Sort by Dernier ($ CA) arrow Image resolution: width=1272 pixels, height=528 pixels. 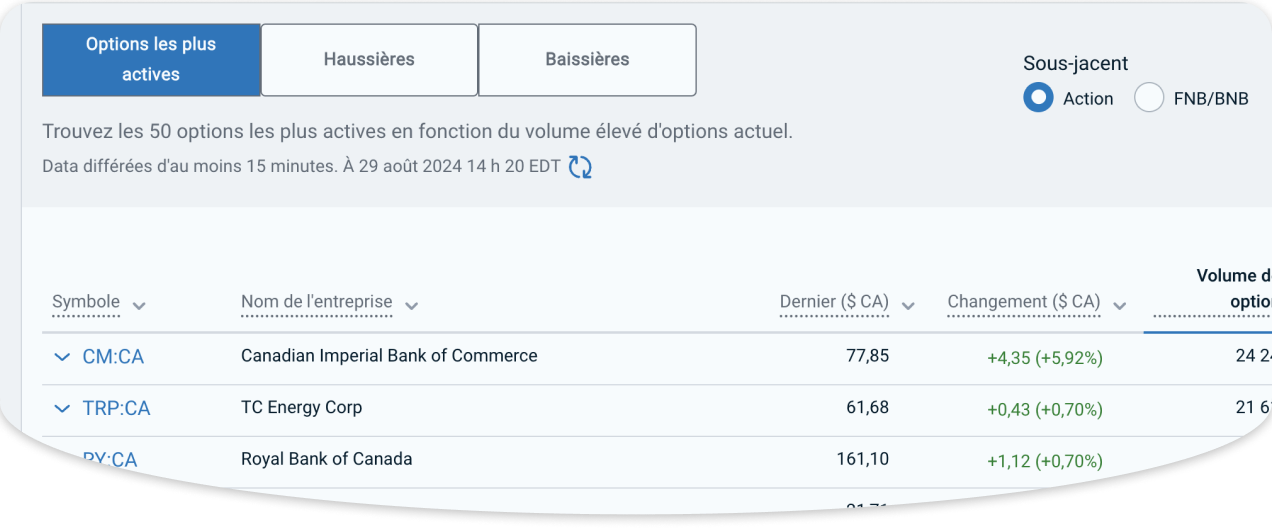(x=908, y=306)
